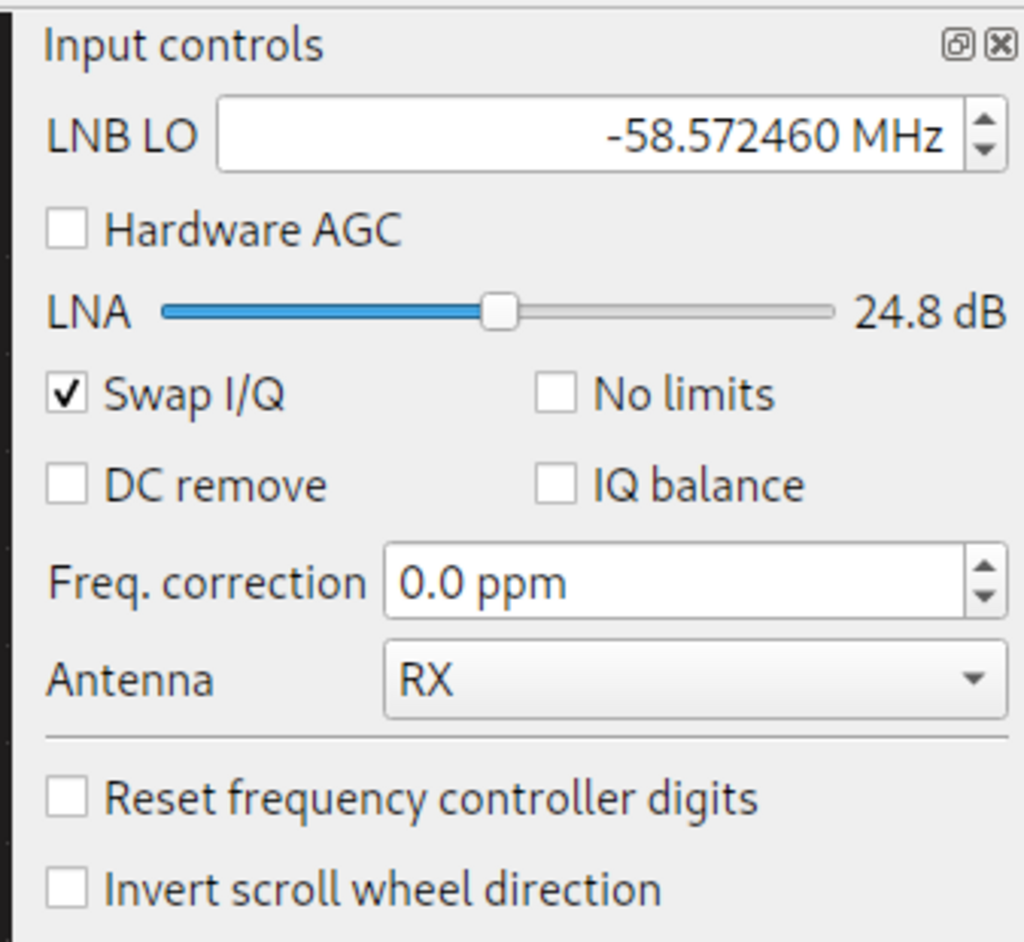1024x942 pixels.
Task: Click the 24.8 dB gain readout
Action: pyautogui.click(x=929, y=313)
